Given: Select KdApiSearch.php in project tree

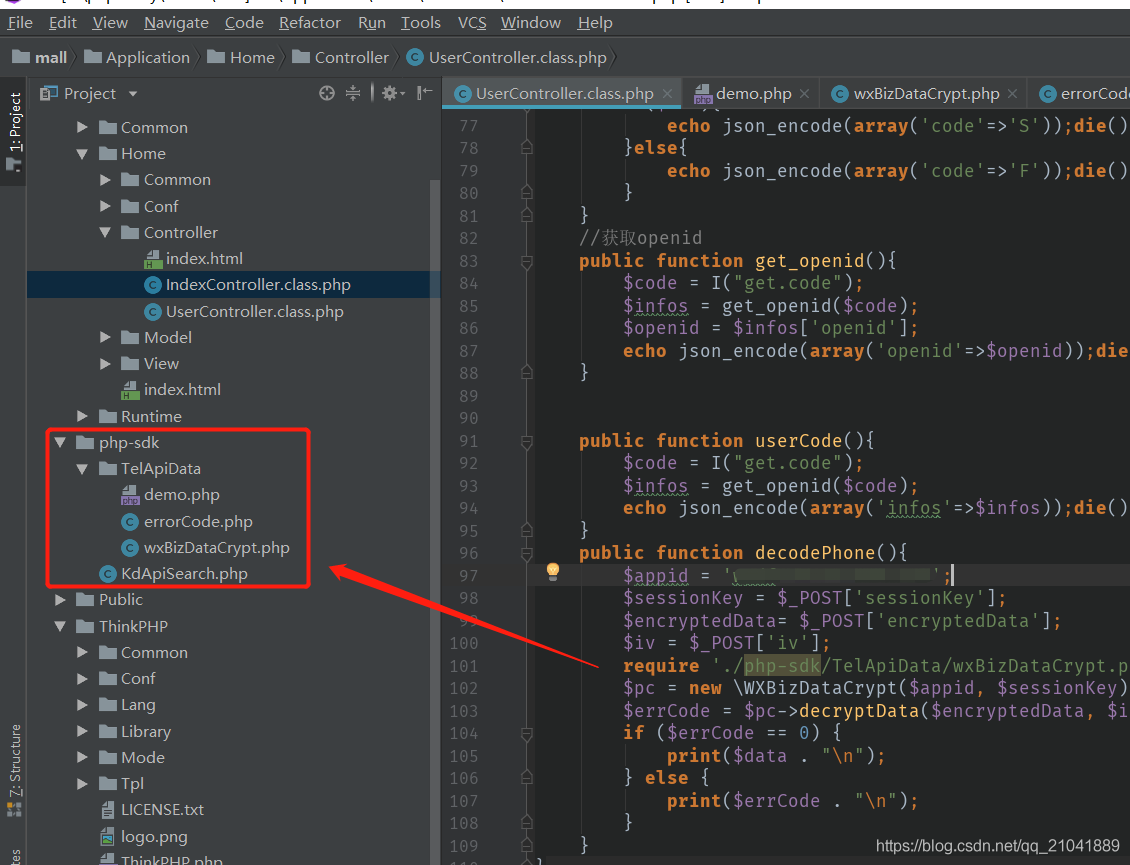Looking at the screenshot, I should click(x=173, y=573).
